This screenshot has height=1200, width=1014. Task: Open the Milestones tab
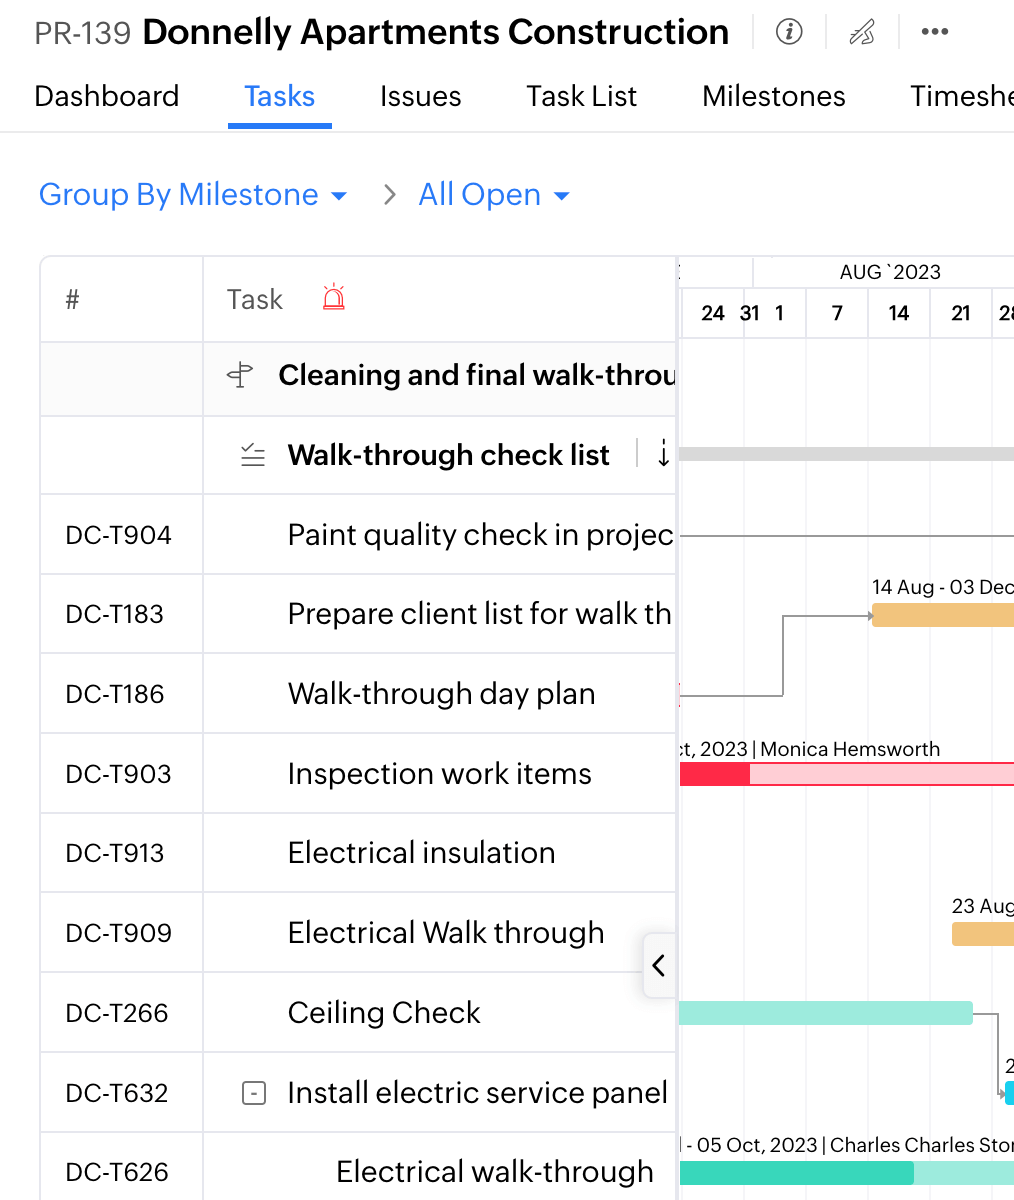click(x=773, y=96)
